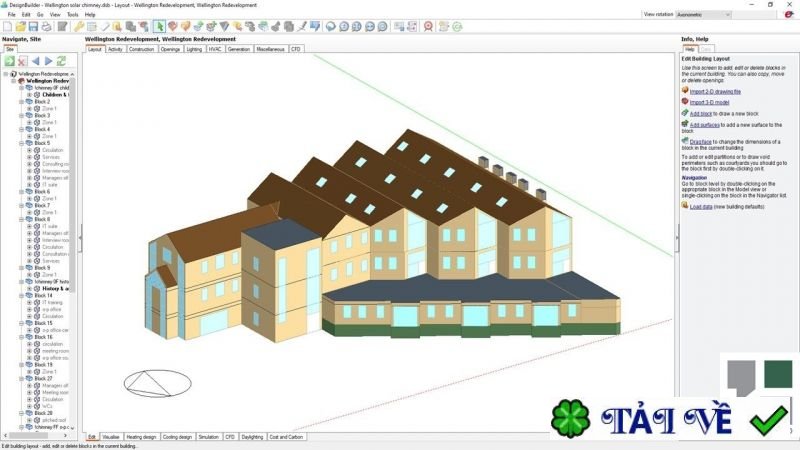Open the Visualise bottom tab
This screenshot has width=800, height=450.
coord(111,437)
